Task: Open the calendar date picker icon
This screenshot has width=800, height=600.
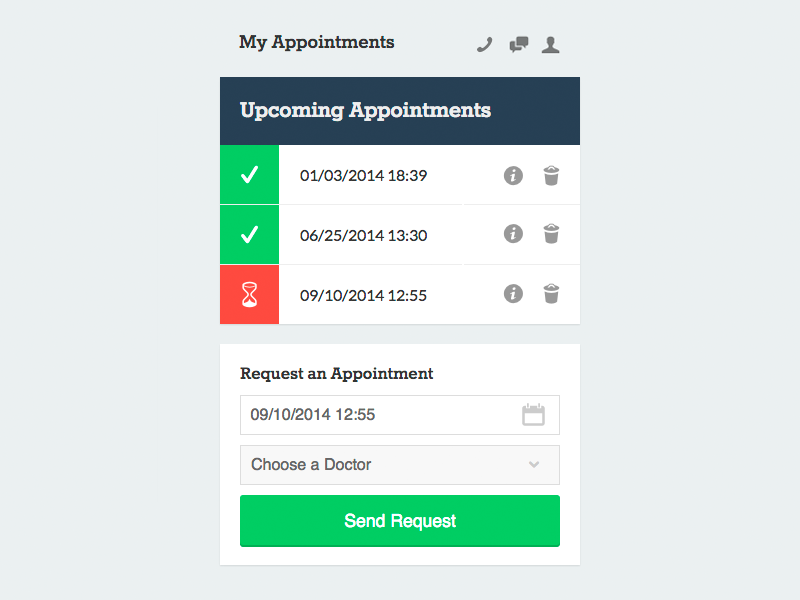Action: [x=534, y=415]
